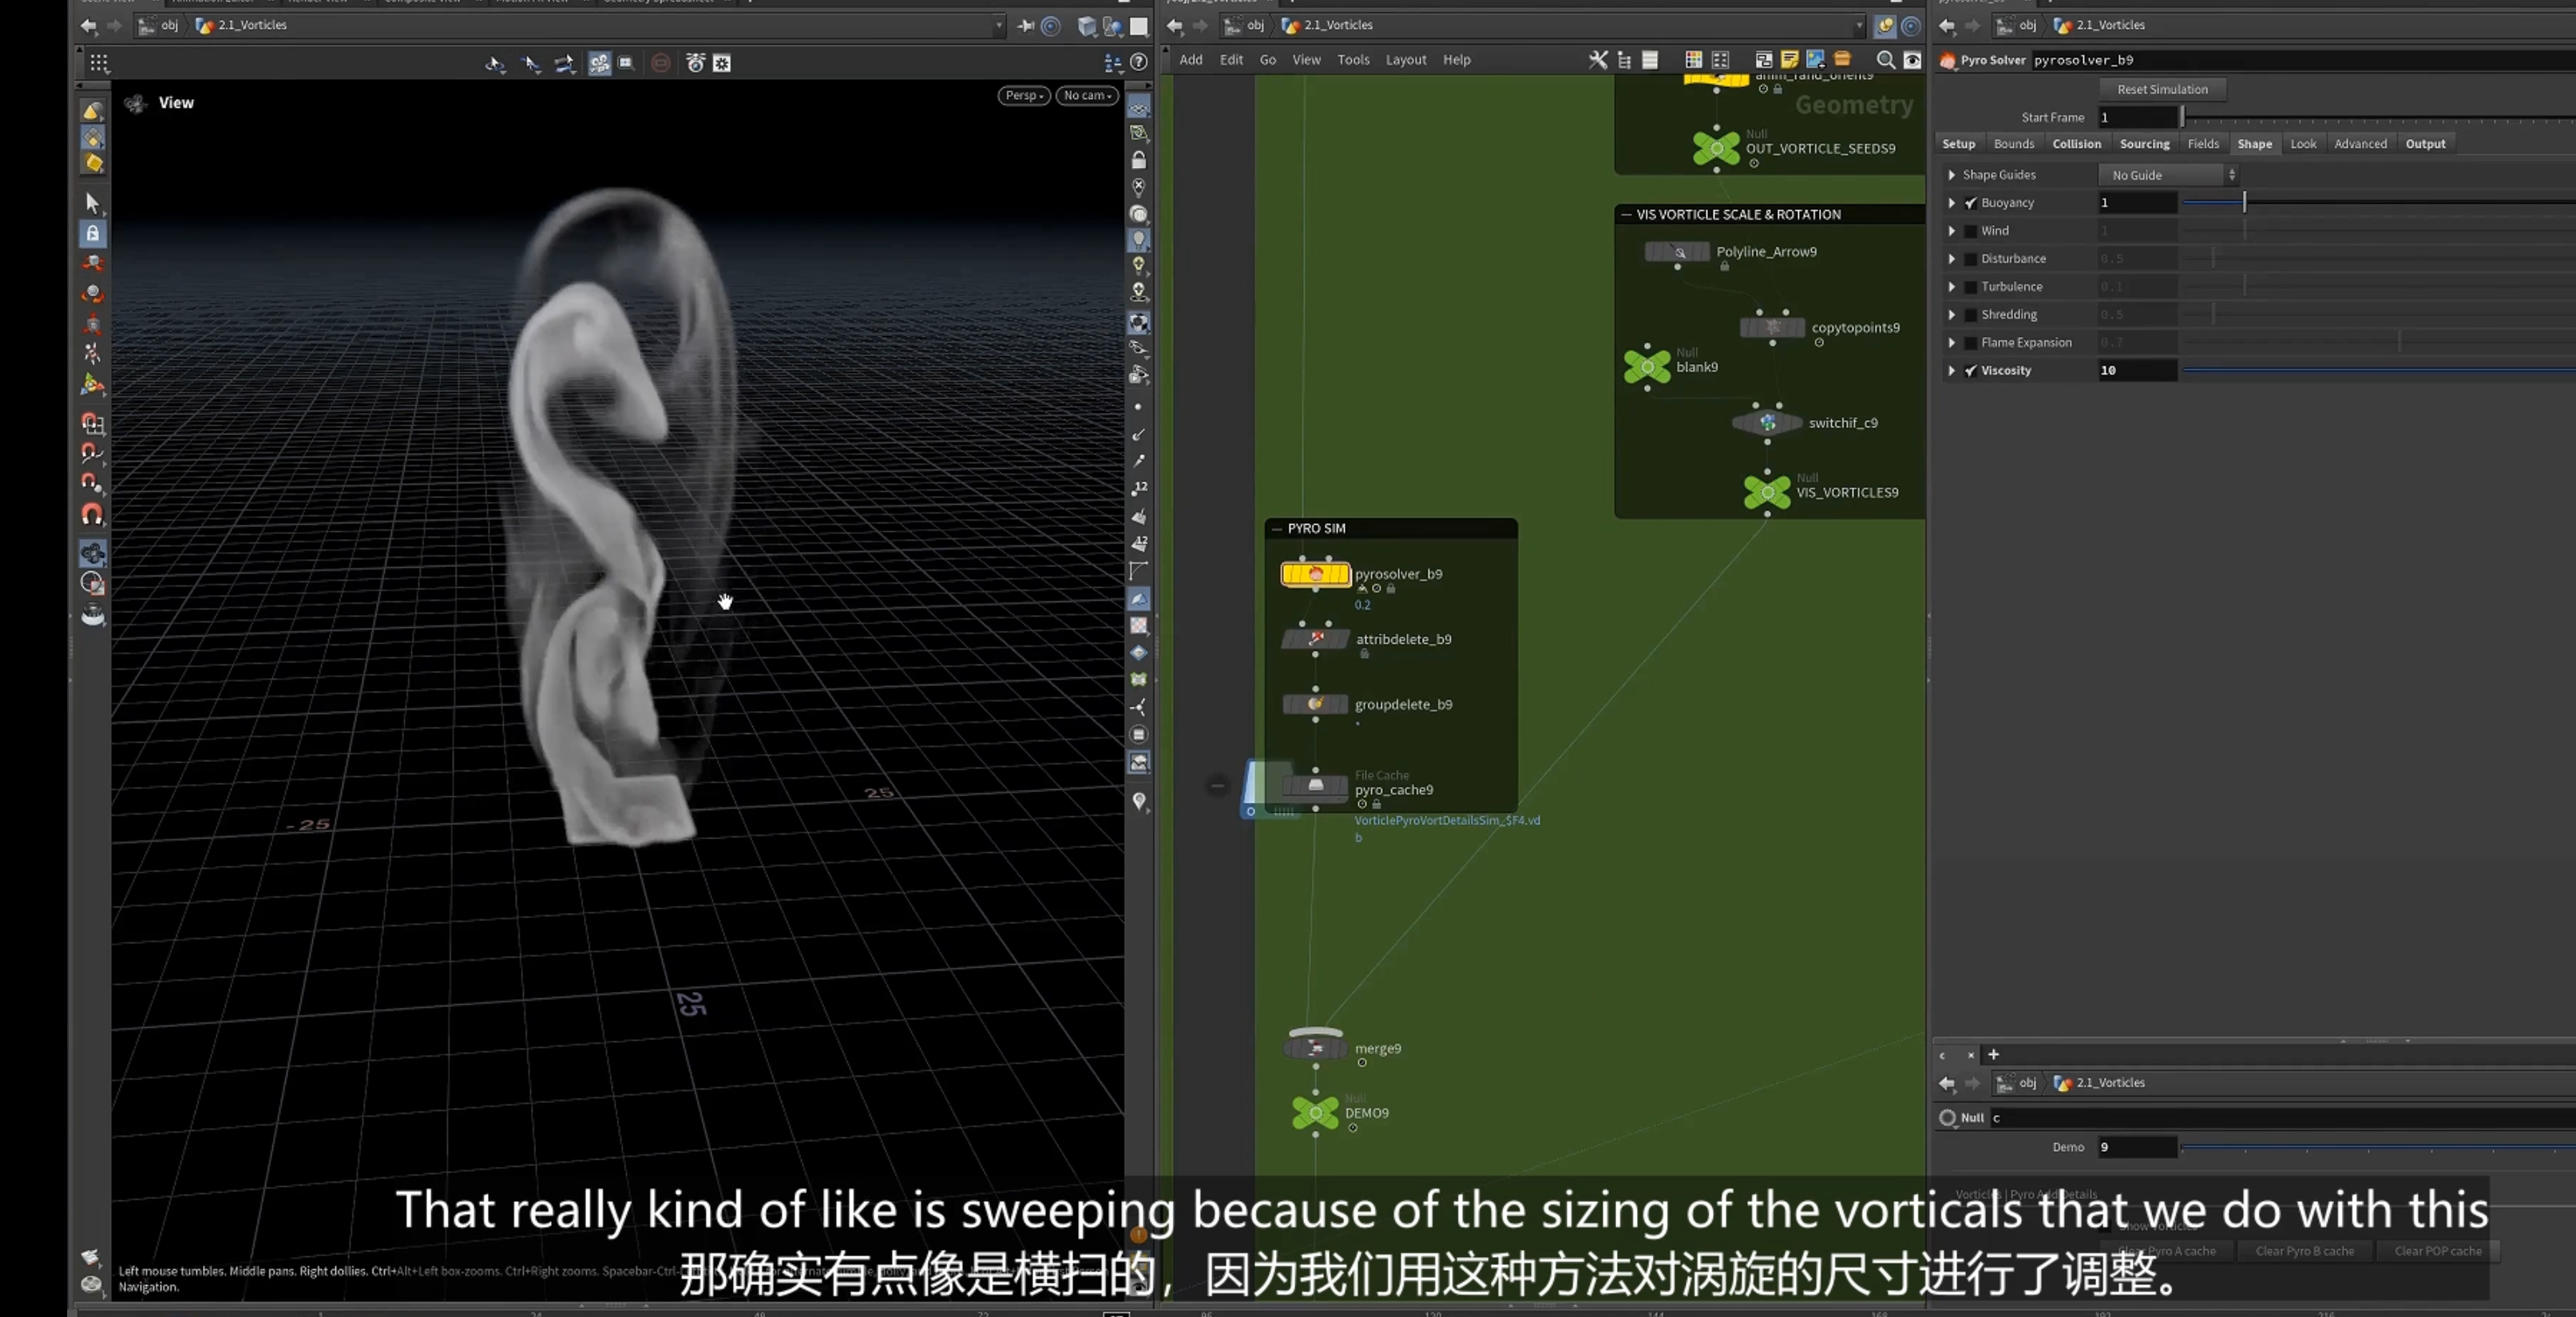
Task: Click the orange network box icon in network toolbar
Action: tap(1842, 60)
